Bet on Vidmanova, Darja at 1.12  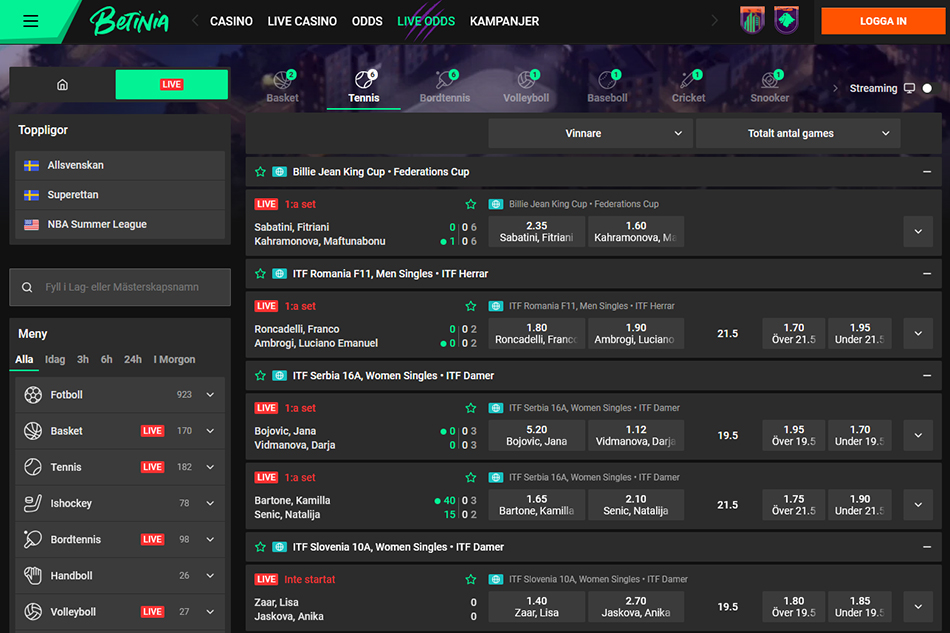636,436
